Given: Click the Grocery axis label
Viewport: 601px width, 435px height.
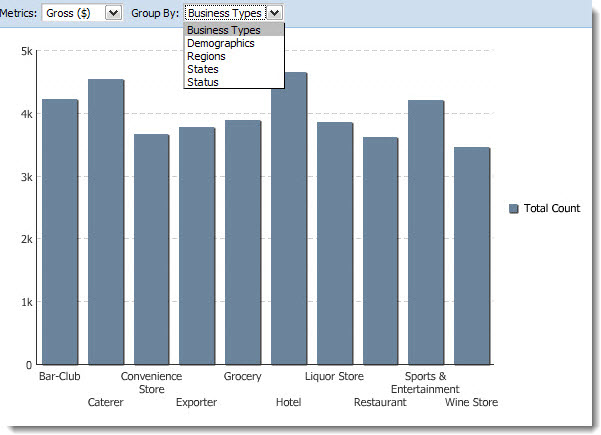Looking at the screenshot, I should click(x=243, y=377).
